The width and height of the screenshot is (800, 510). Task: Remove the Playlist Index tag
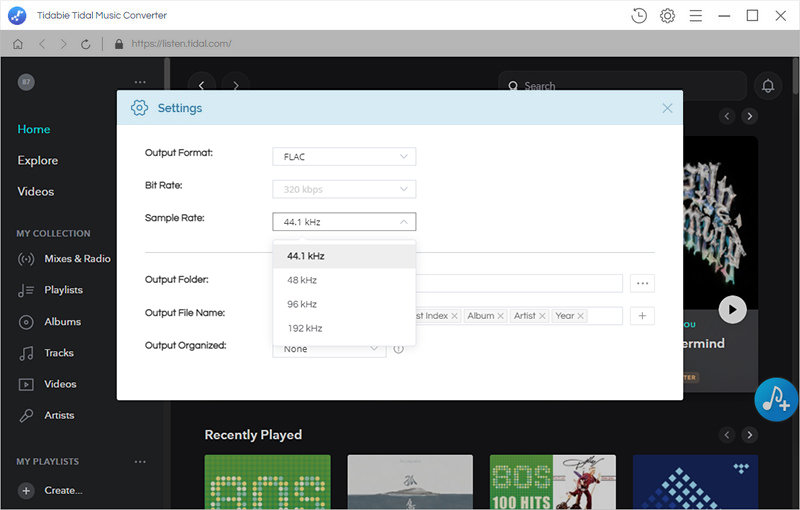click(454, 316)
